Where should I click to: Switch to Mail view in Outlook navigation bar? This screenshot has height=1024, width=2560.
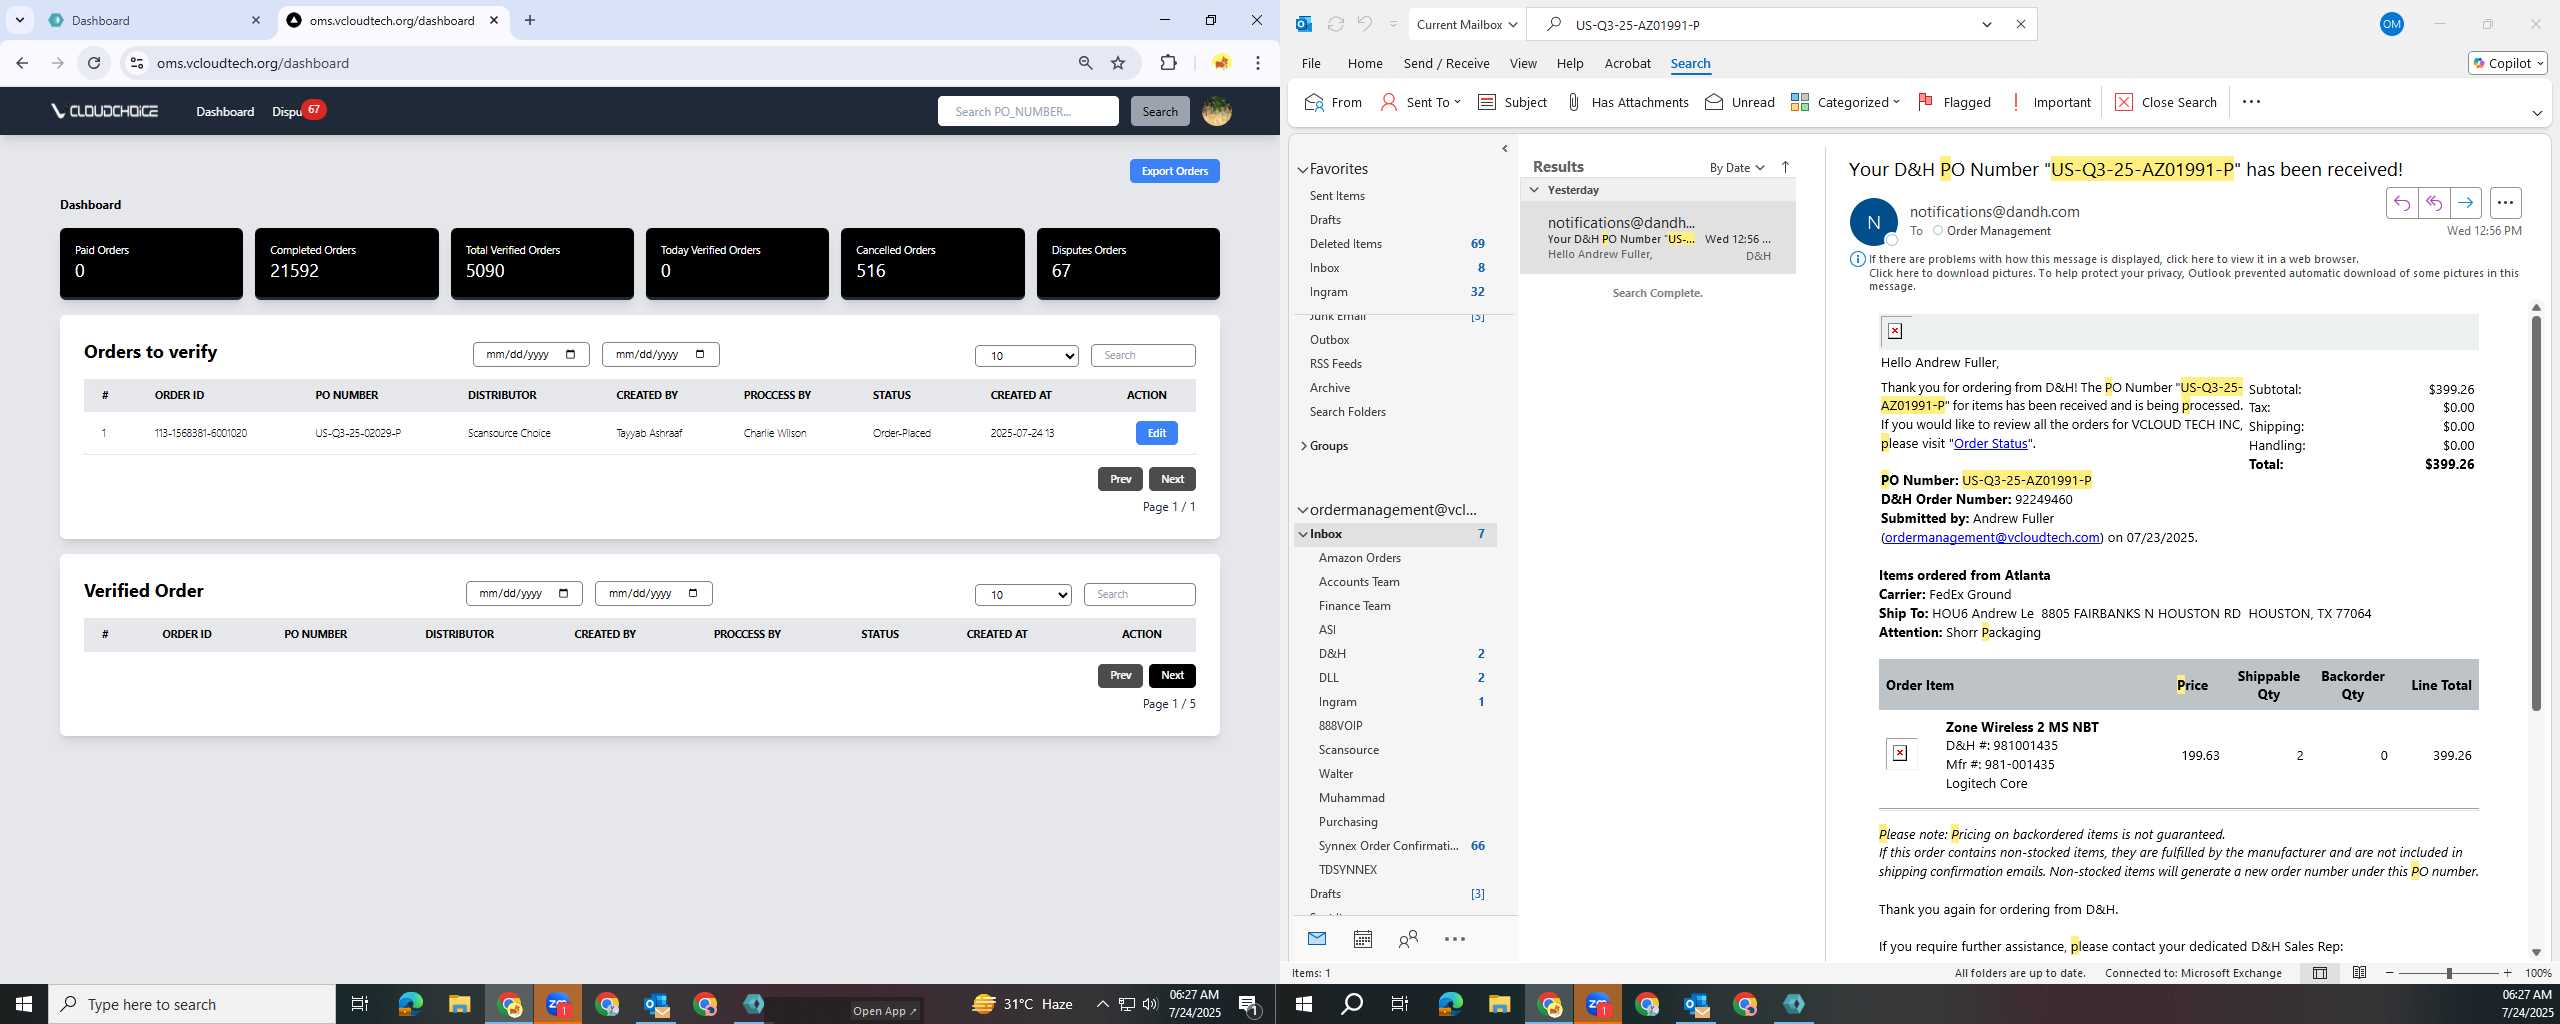[1317, 939]
